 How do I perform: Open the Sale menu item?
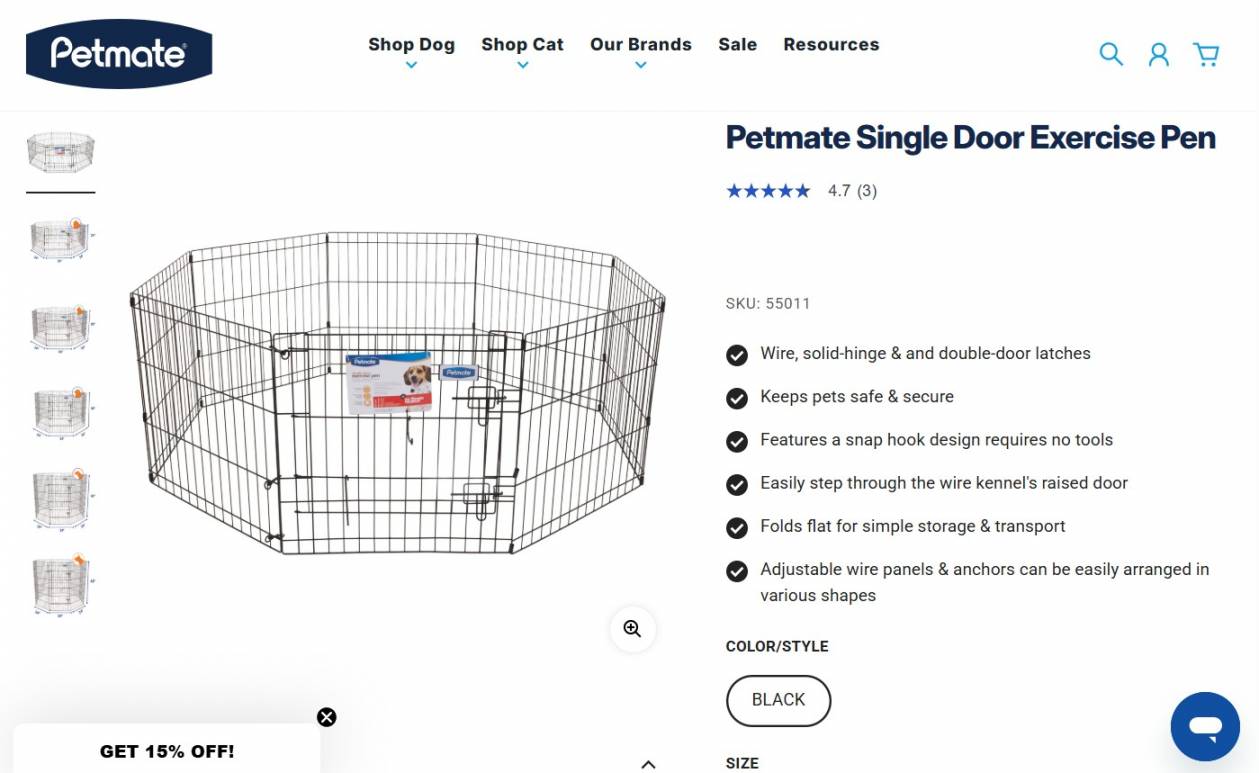click(737, 44)
